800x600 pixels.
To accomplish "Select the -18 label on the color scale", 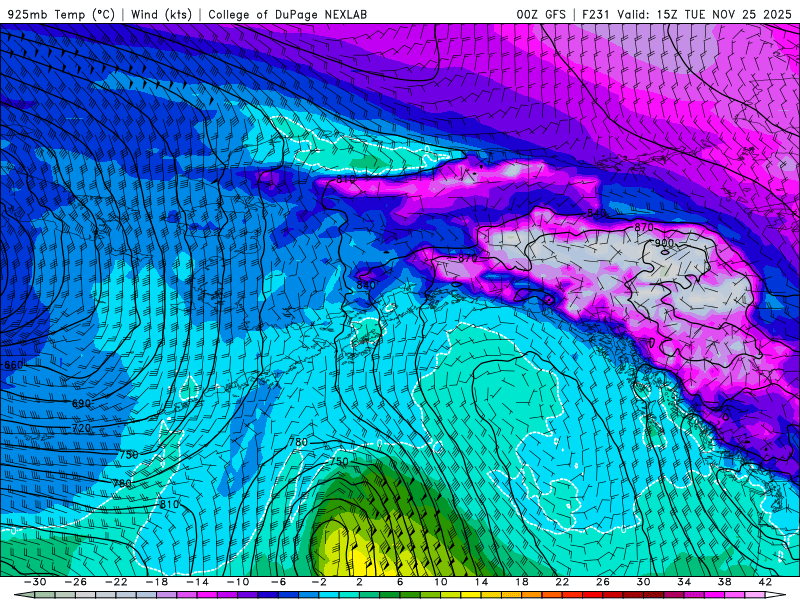I will click(157, 582).
